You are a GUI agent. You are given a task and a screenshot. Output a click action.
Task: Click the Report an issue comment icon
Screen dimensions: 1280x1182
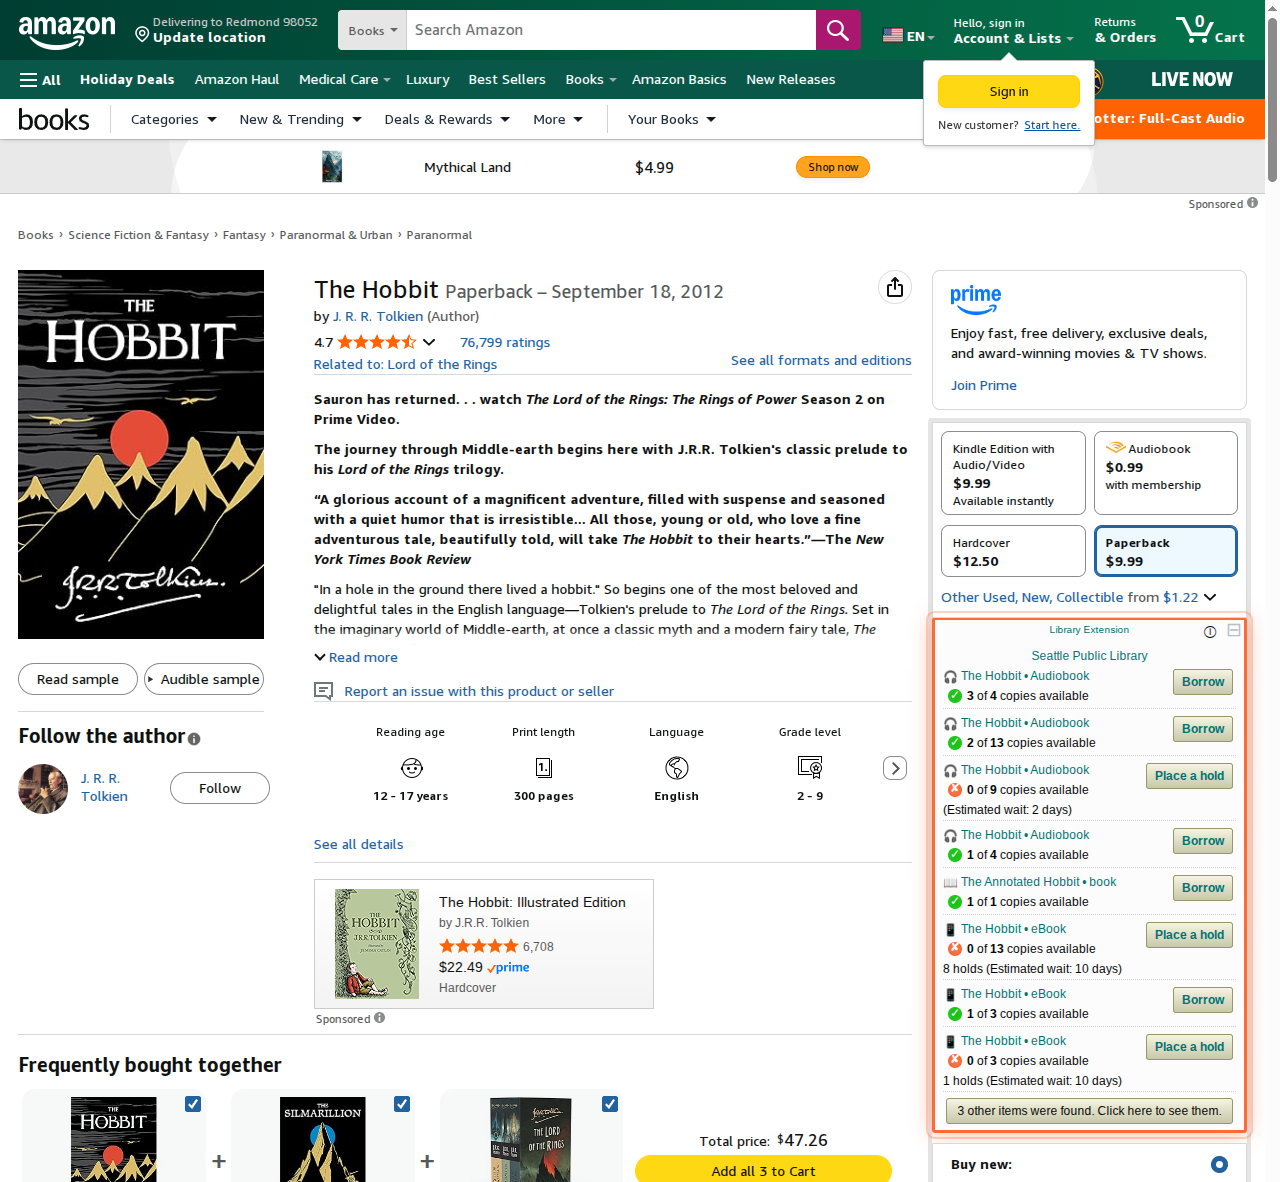pyautogui.click(x=323, y=691)
